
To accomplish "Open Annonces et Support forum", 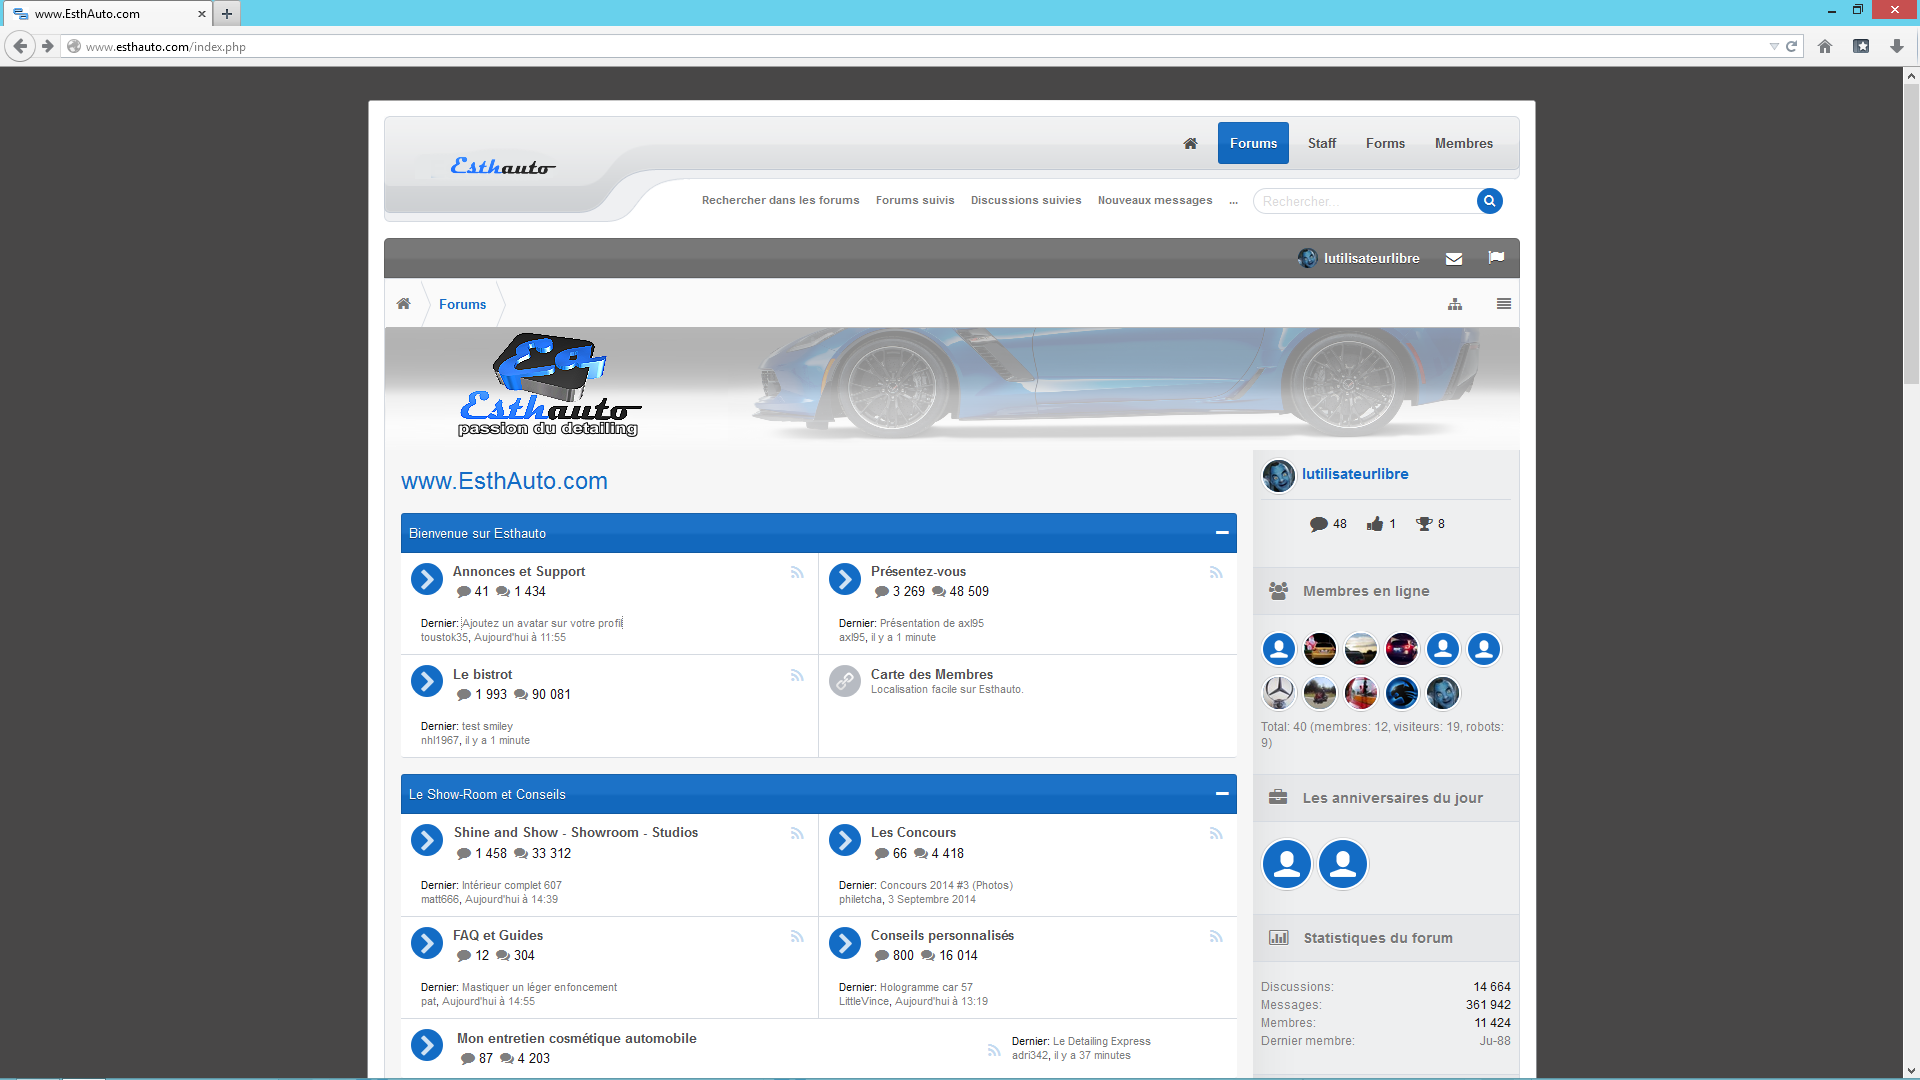I will tap(519, 571).
